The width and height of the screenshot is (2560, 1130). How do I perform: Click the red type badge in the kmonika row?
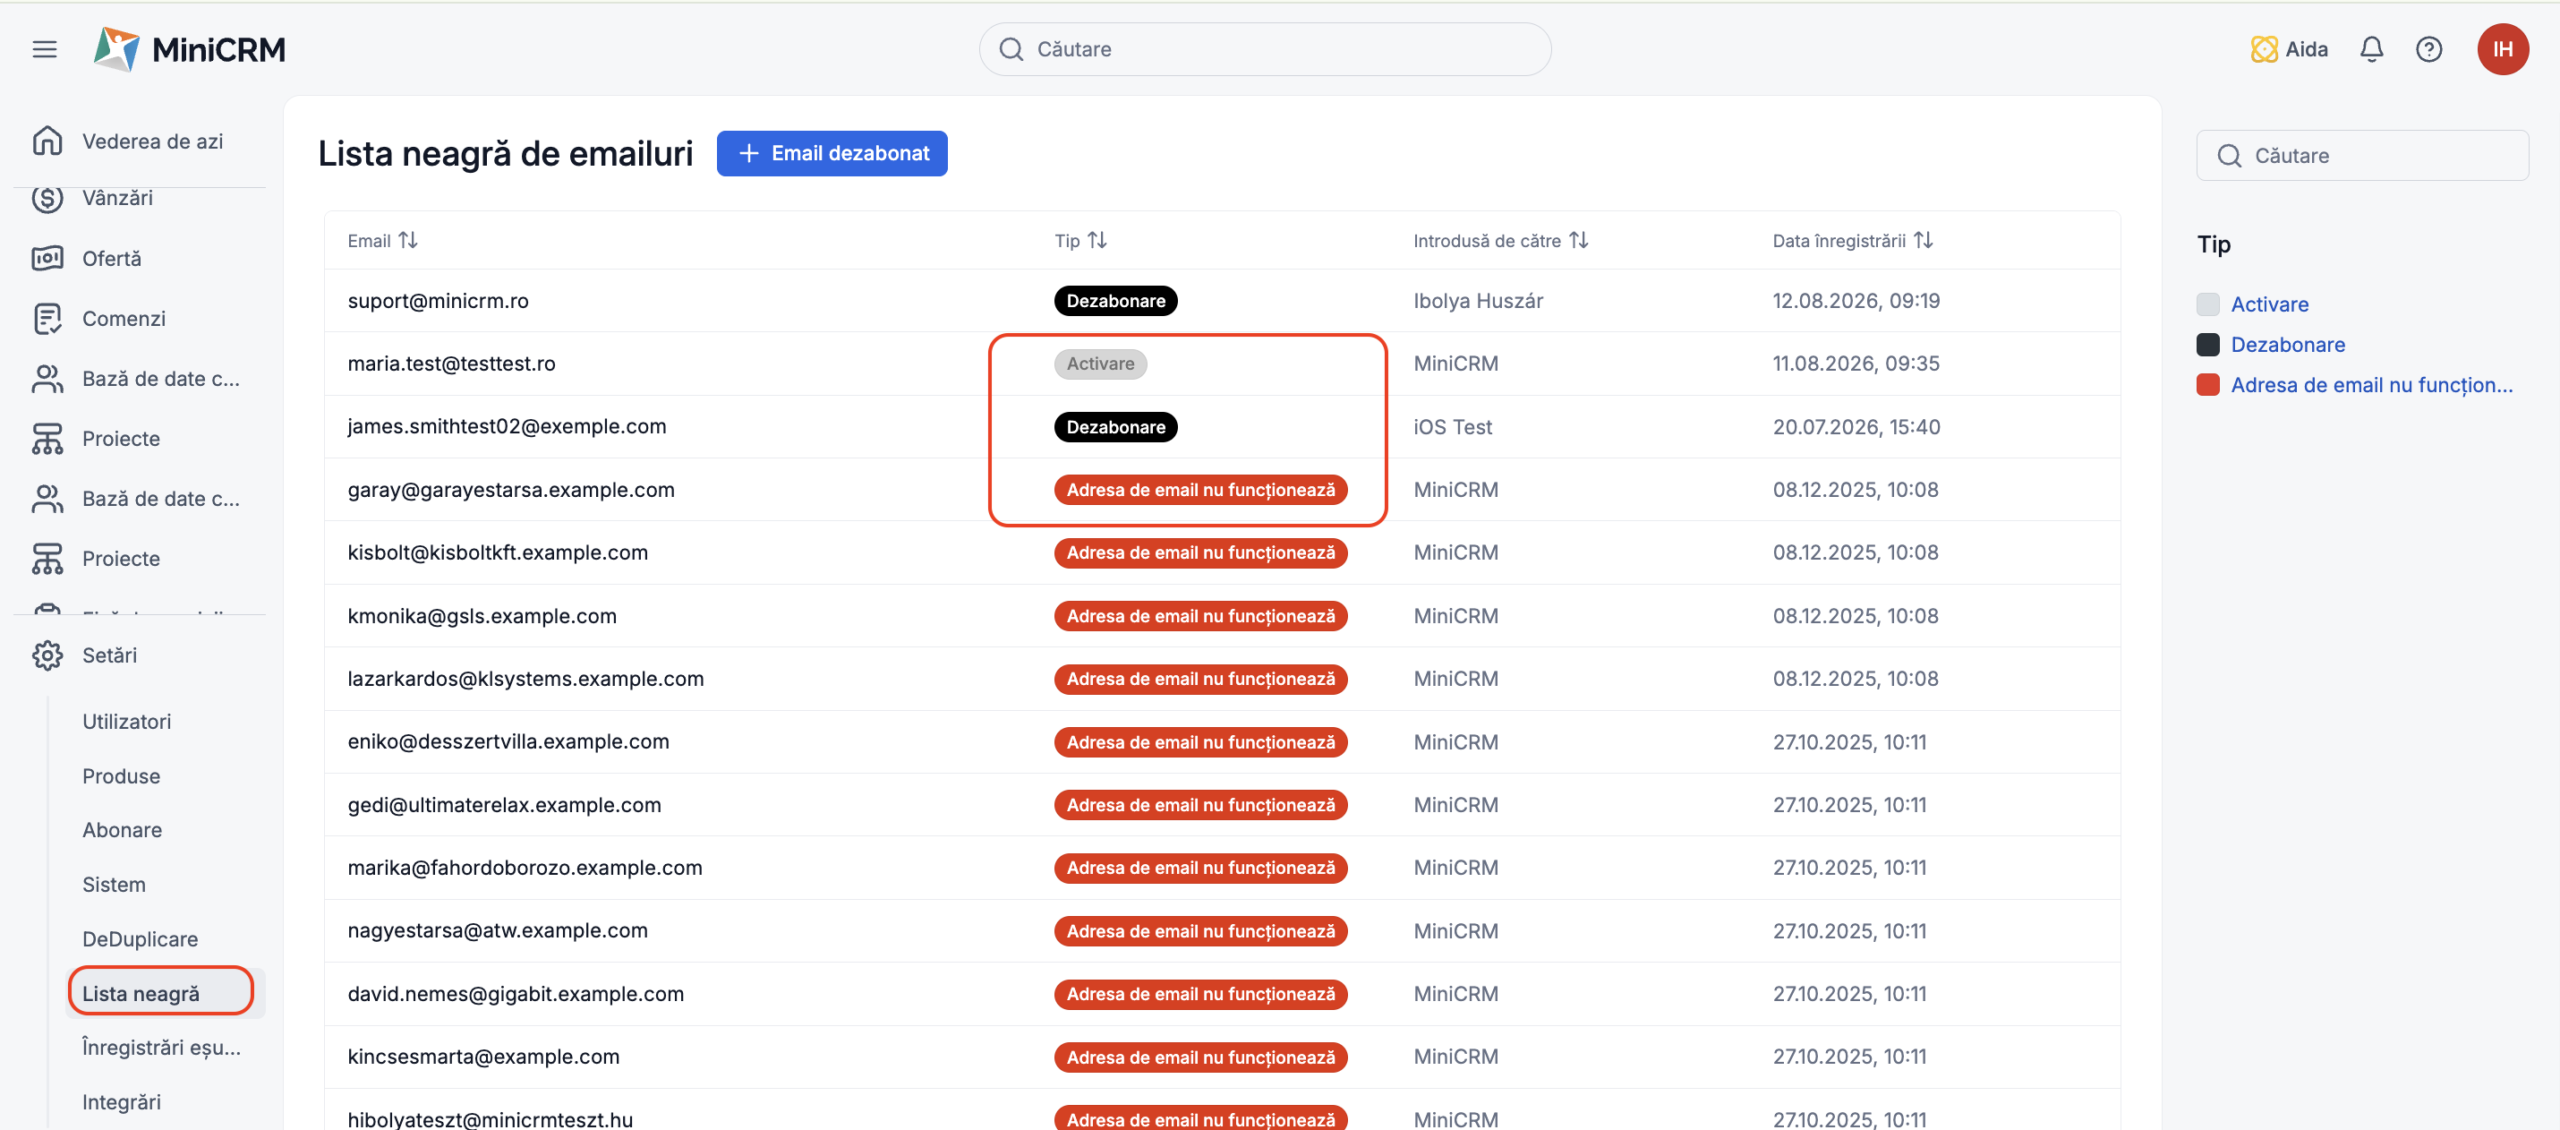pyautogui.click(x=1201, y=616)
